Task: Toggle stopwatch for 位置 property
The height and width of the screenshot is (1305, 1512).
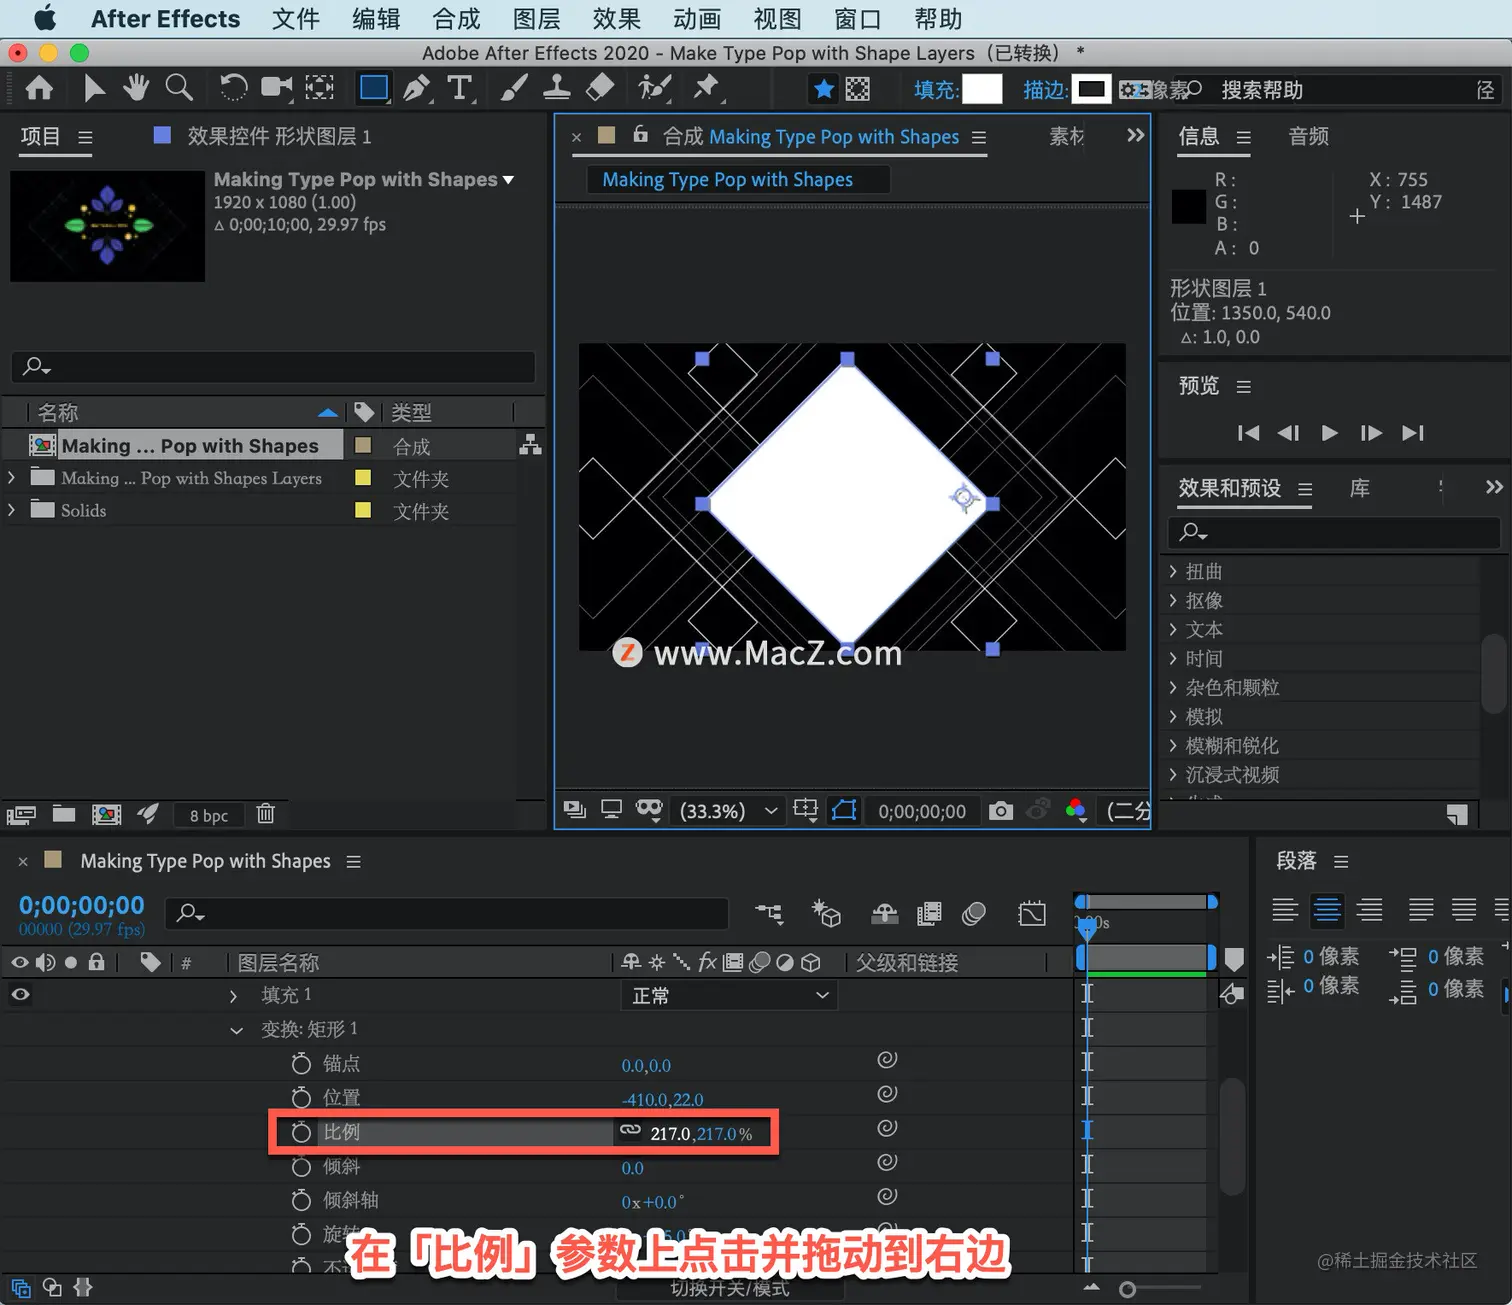Action: point(301,1098)
